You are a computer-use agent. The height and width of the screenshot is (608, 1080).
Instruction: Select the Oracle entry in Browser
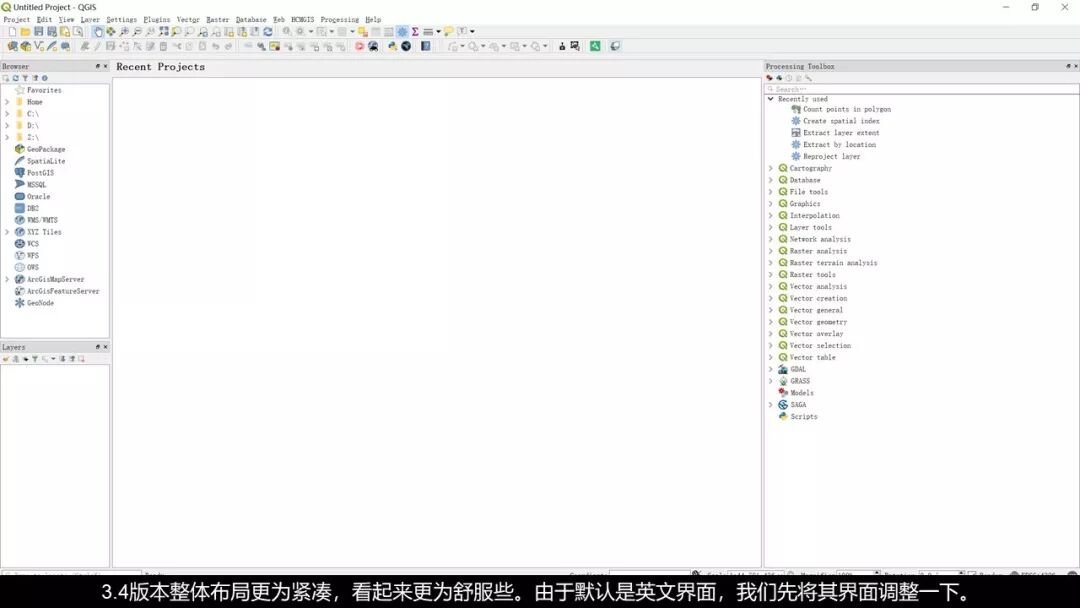coord(38,196)
